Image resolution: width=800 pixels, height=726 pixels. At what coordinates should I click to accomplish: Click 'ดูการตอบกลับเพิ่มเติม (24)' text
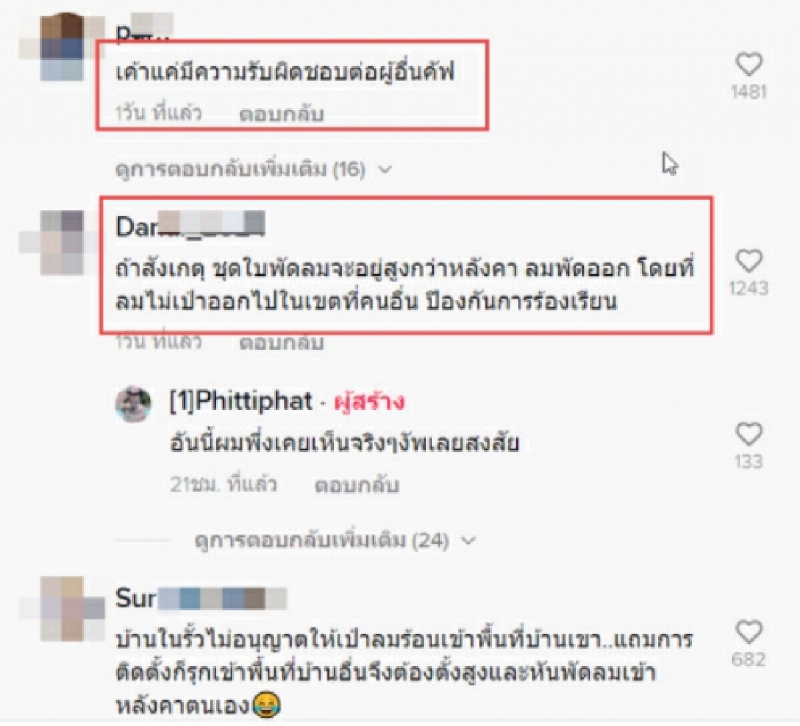(321, 540)
